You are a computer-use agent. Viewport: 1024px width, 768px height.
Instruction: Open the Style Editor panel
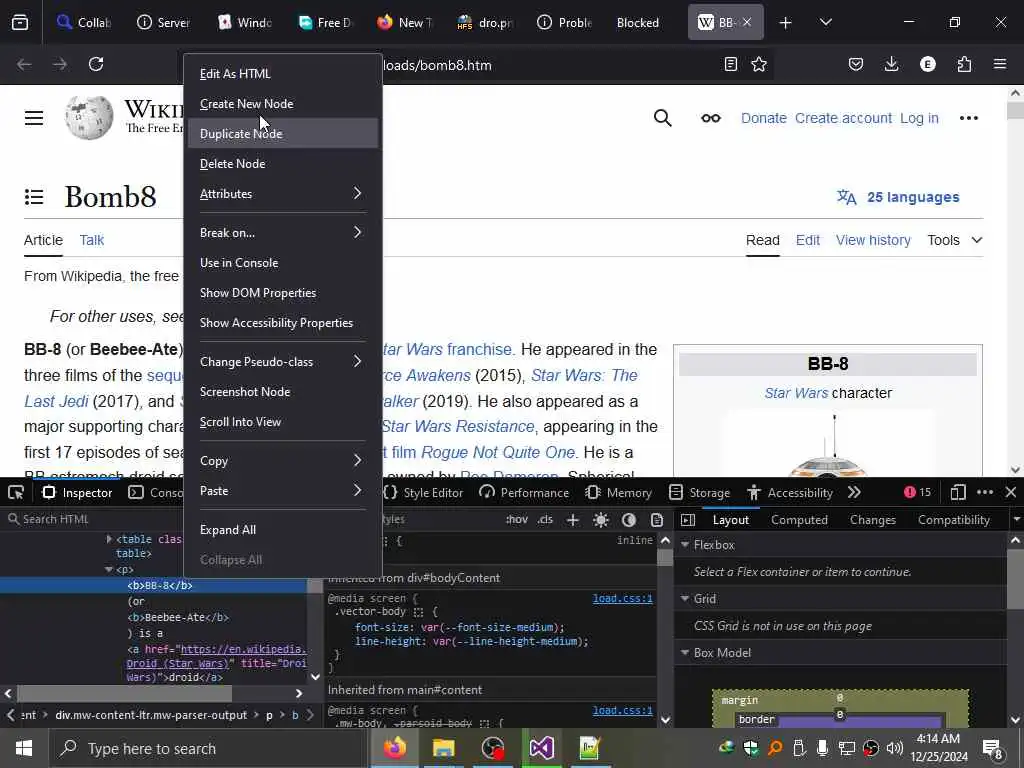(x=423, y=492)
